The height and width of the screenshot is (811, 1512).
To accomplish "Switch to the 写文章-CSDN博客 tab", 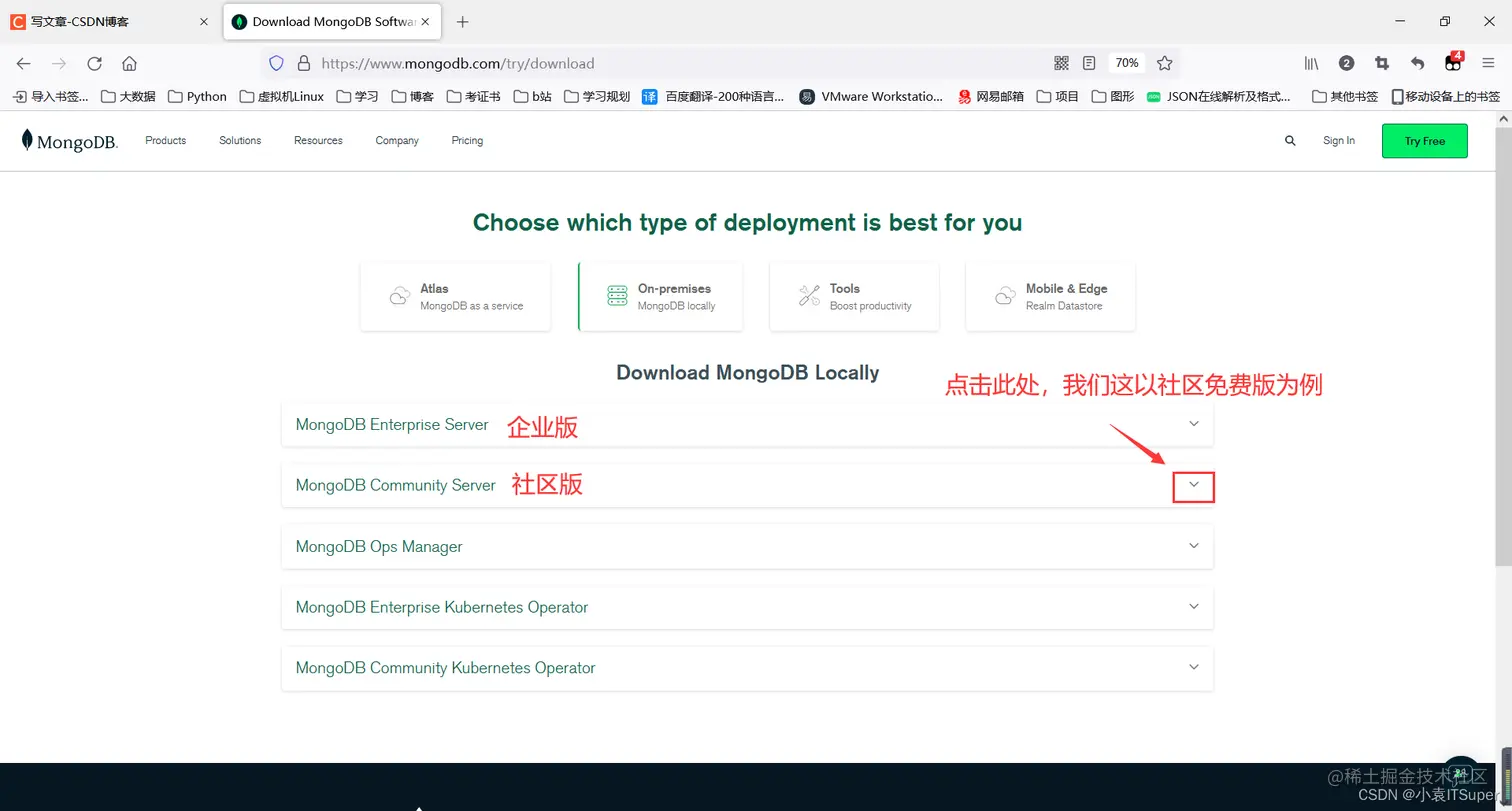I will point(110,21).
